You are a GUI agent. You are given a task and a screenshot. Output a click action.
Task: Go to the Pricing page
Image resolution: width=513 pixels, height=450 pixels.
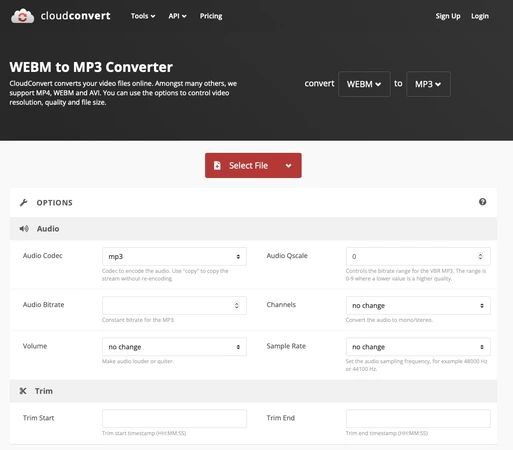click(x=211, y=16)
